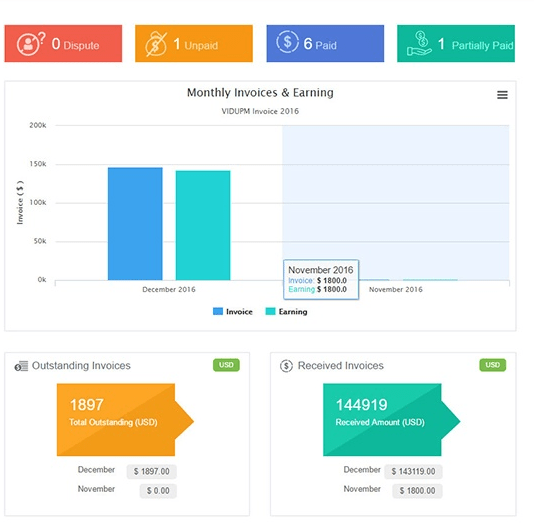Select the December 2016 Invoice bar
The height and width of the screenshot is (523, 534).
[x=135, y=224]
